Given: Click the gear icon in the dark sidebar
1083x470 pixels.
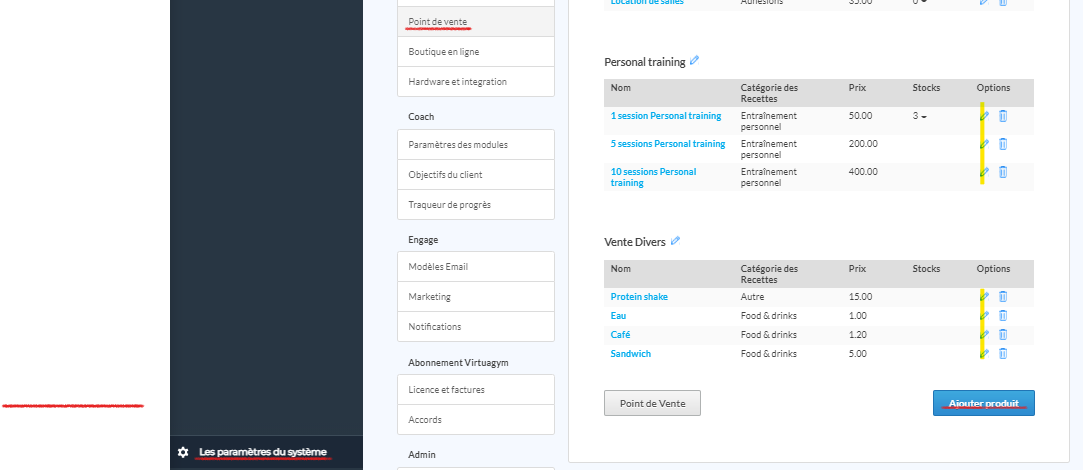Looking at the screenshot, I should click(183, 452).
